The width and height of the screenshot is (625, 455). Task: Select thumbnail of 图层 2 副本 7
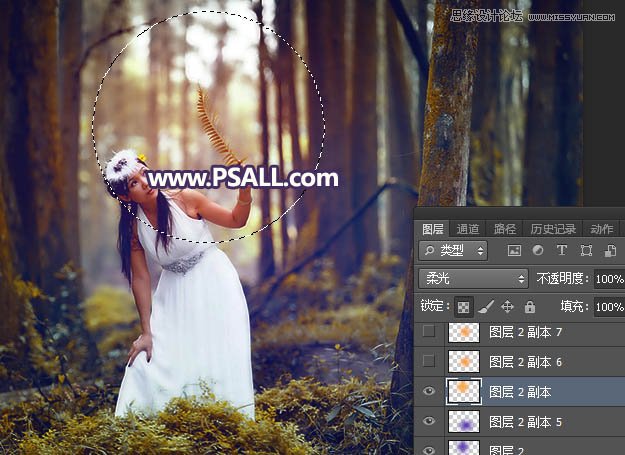(464, 332)
